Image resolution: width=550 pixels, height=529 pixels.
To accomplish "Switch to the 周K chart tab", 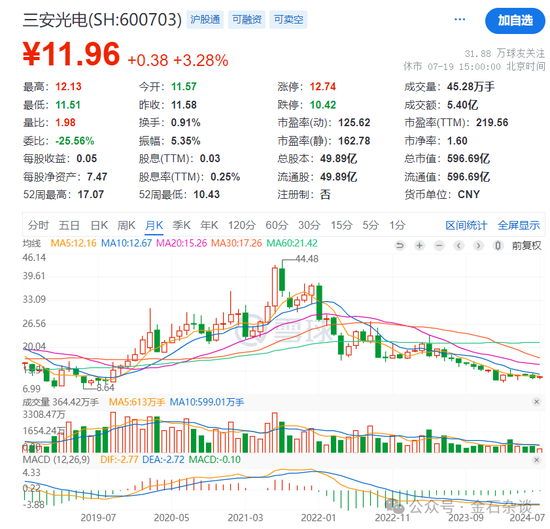I will 126,225.
